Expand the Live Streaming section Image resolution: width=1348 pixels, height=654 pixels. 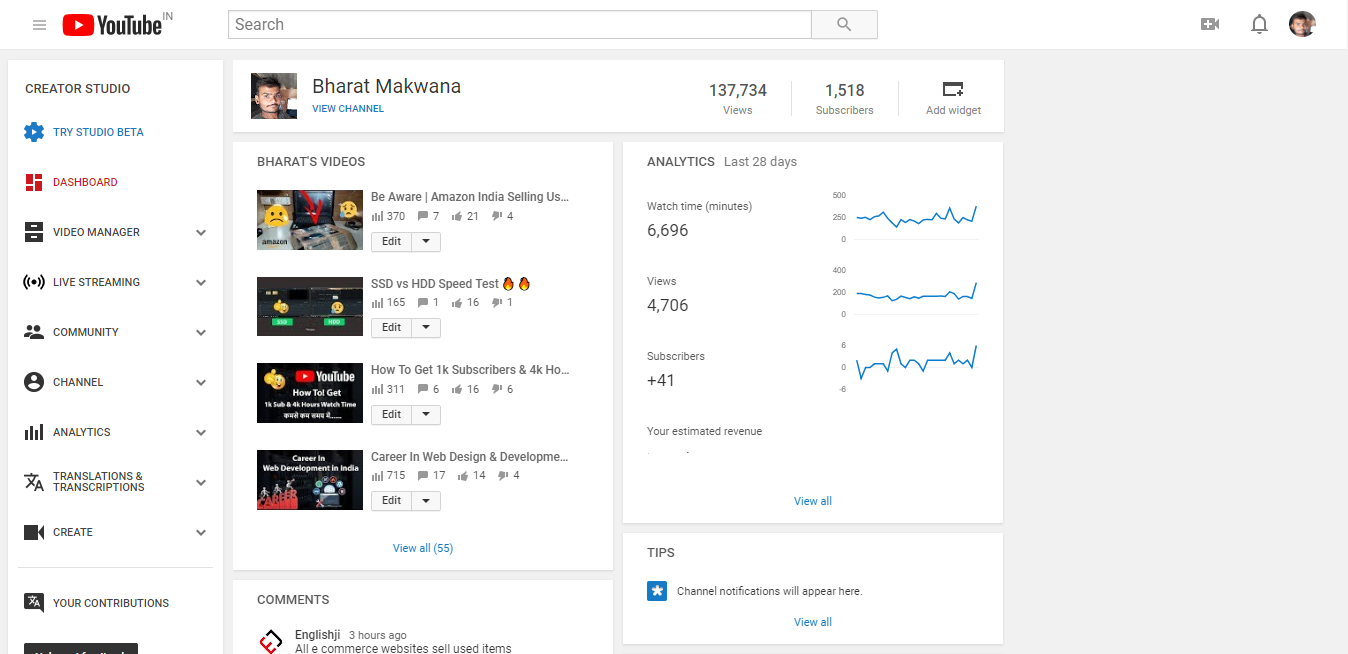click(201, 282)
